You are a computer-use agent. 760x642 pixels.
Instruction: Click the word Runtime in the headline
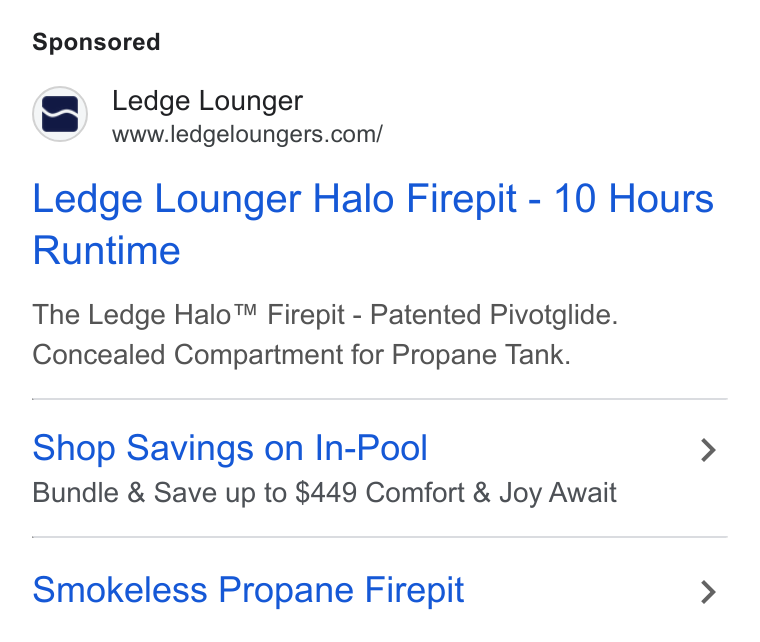(x=106, y=251)
